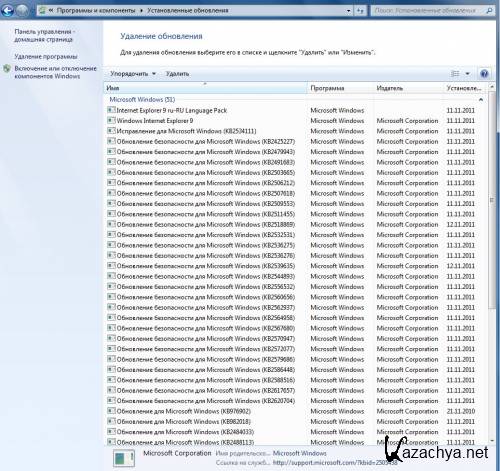This screenshot has width=500, height=471.
Task: Collapse the Microsoft Windows (51) group
Action: [481, 100]
